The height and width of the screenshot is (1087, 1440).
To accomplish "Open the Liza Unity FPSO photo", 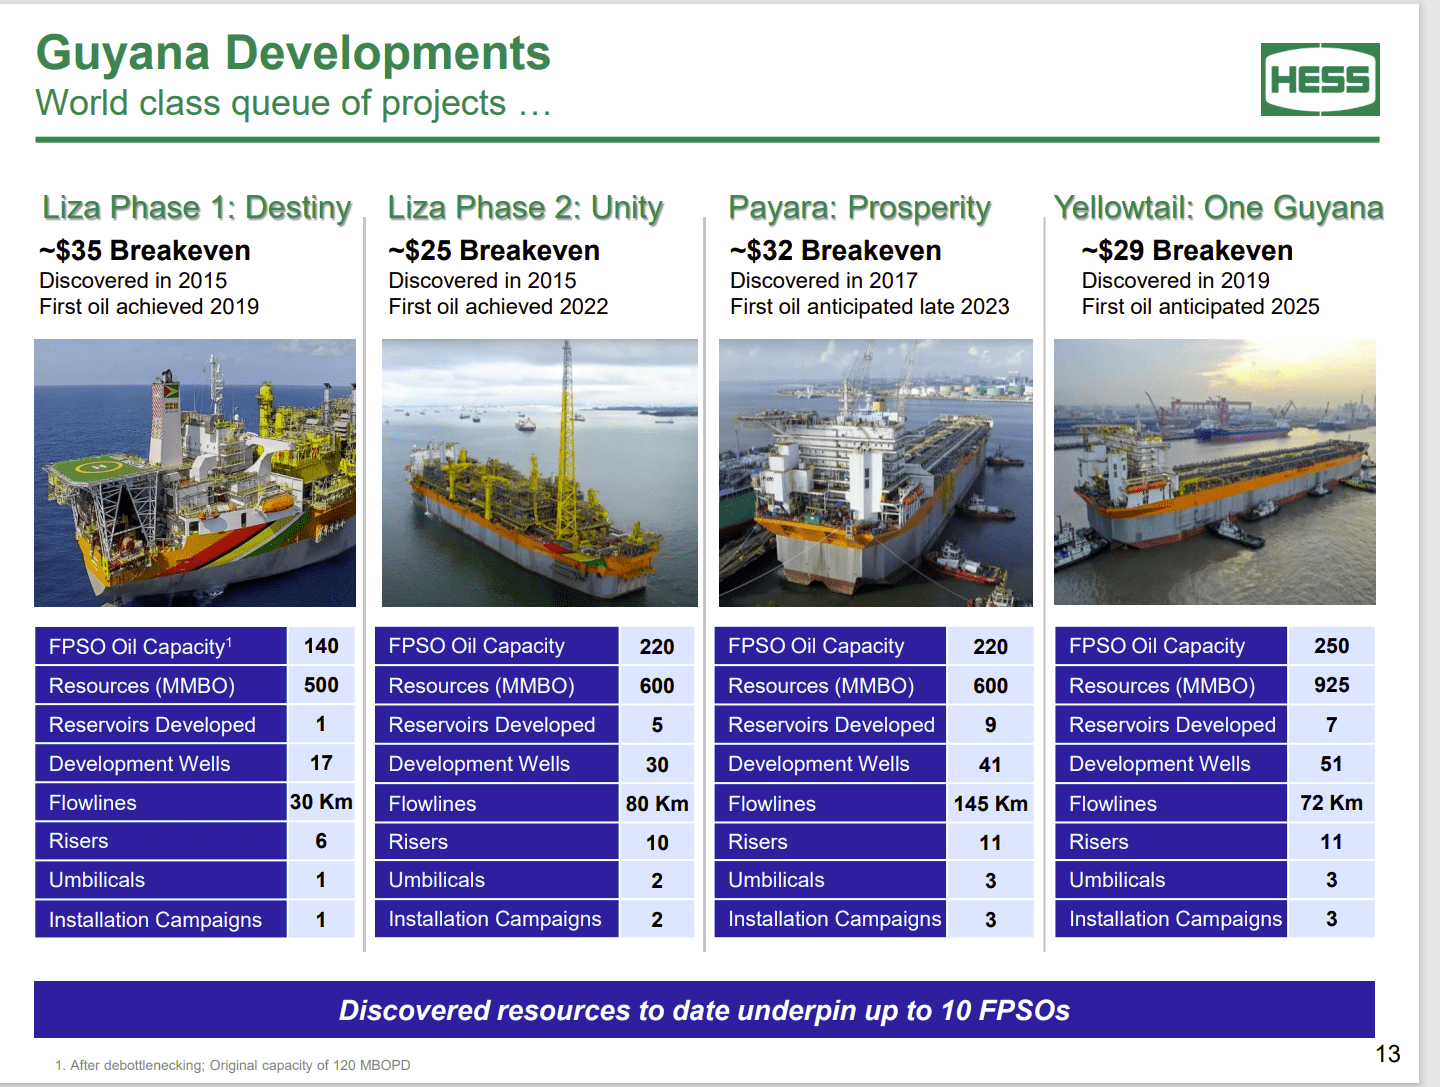I will point(540,473).
